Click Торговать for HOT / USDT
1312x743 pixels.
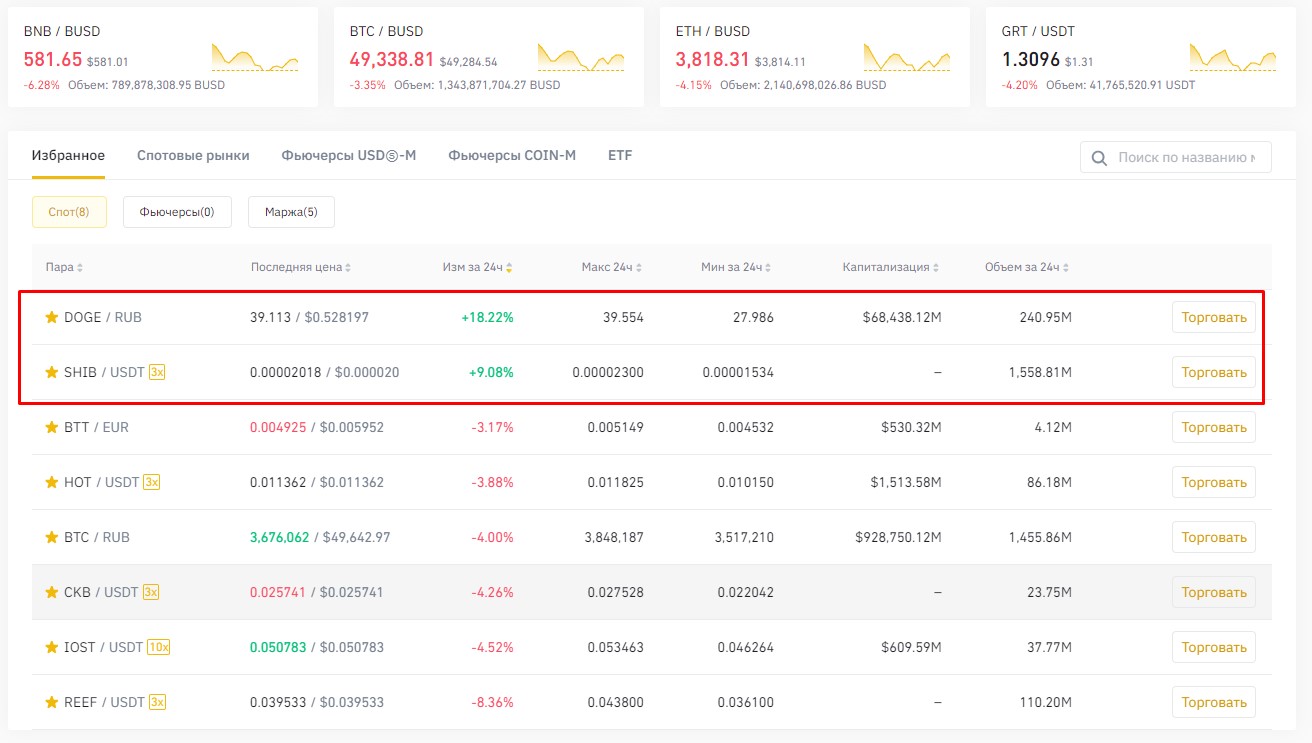[x=1214, y=482]
